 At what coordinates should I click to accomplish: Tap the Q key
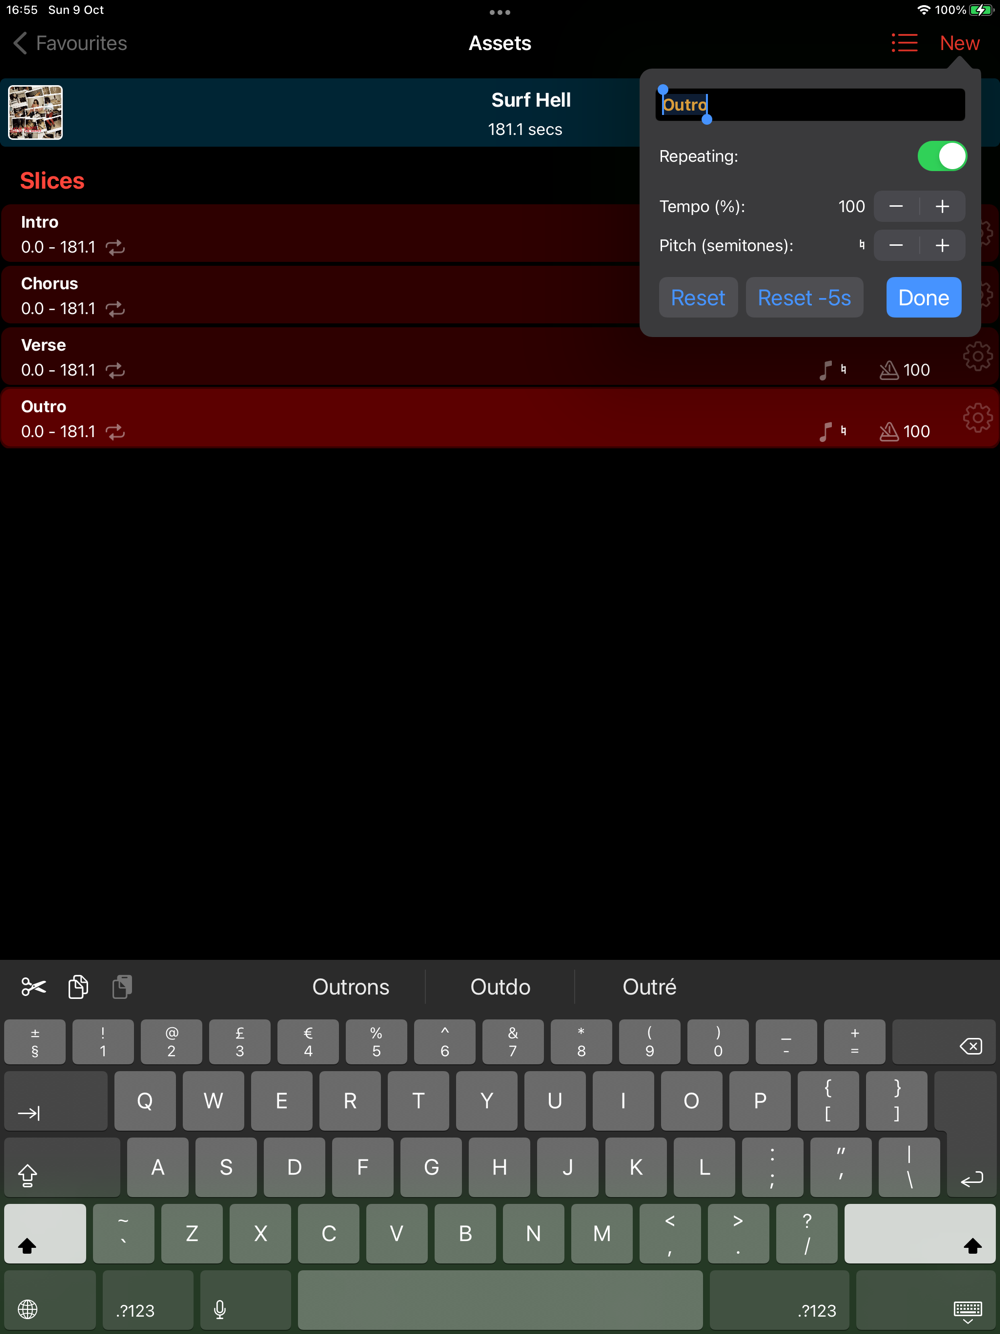point(145,1101)
